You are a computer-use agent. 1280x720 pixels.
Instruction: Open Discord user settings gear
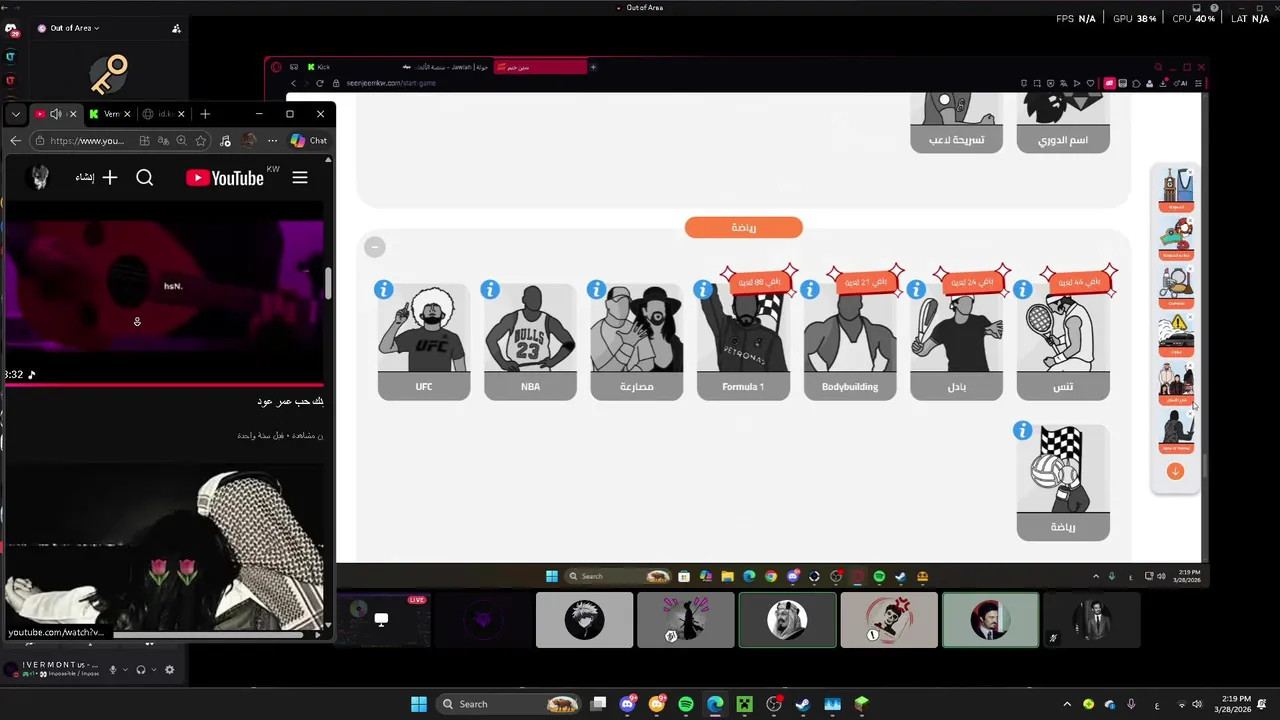click(x=169, y=670)
